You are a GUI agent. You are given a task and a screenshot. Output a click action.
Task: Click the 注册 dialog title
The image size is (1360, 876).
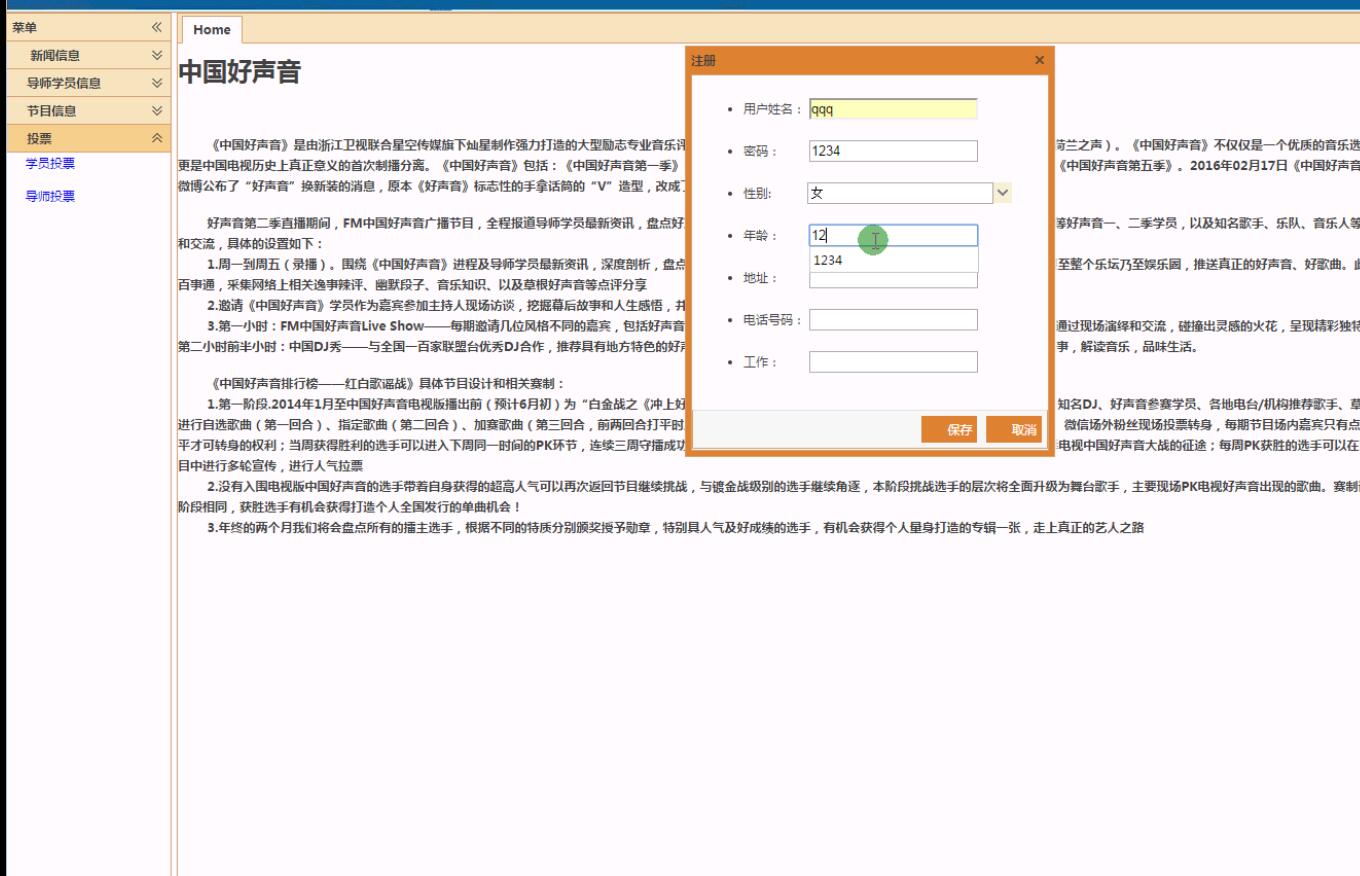pos(703,61)
